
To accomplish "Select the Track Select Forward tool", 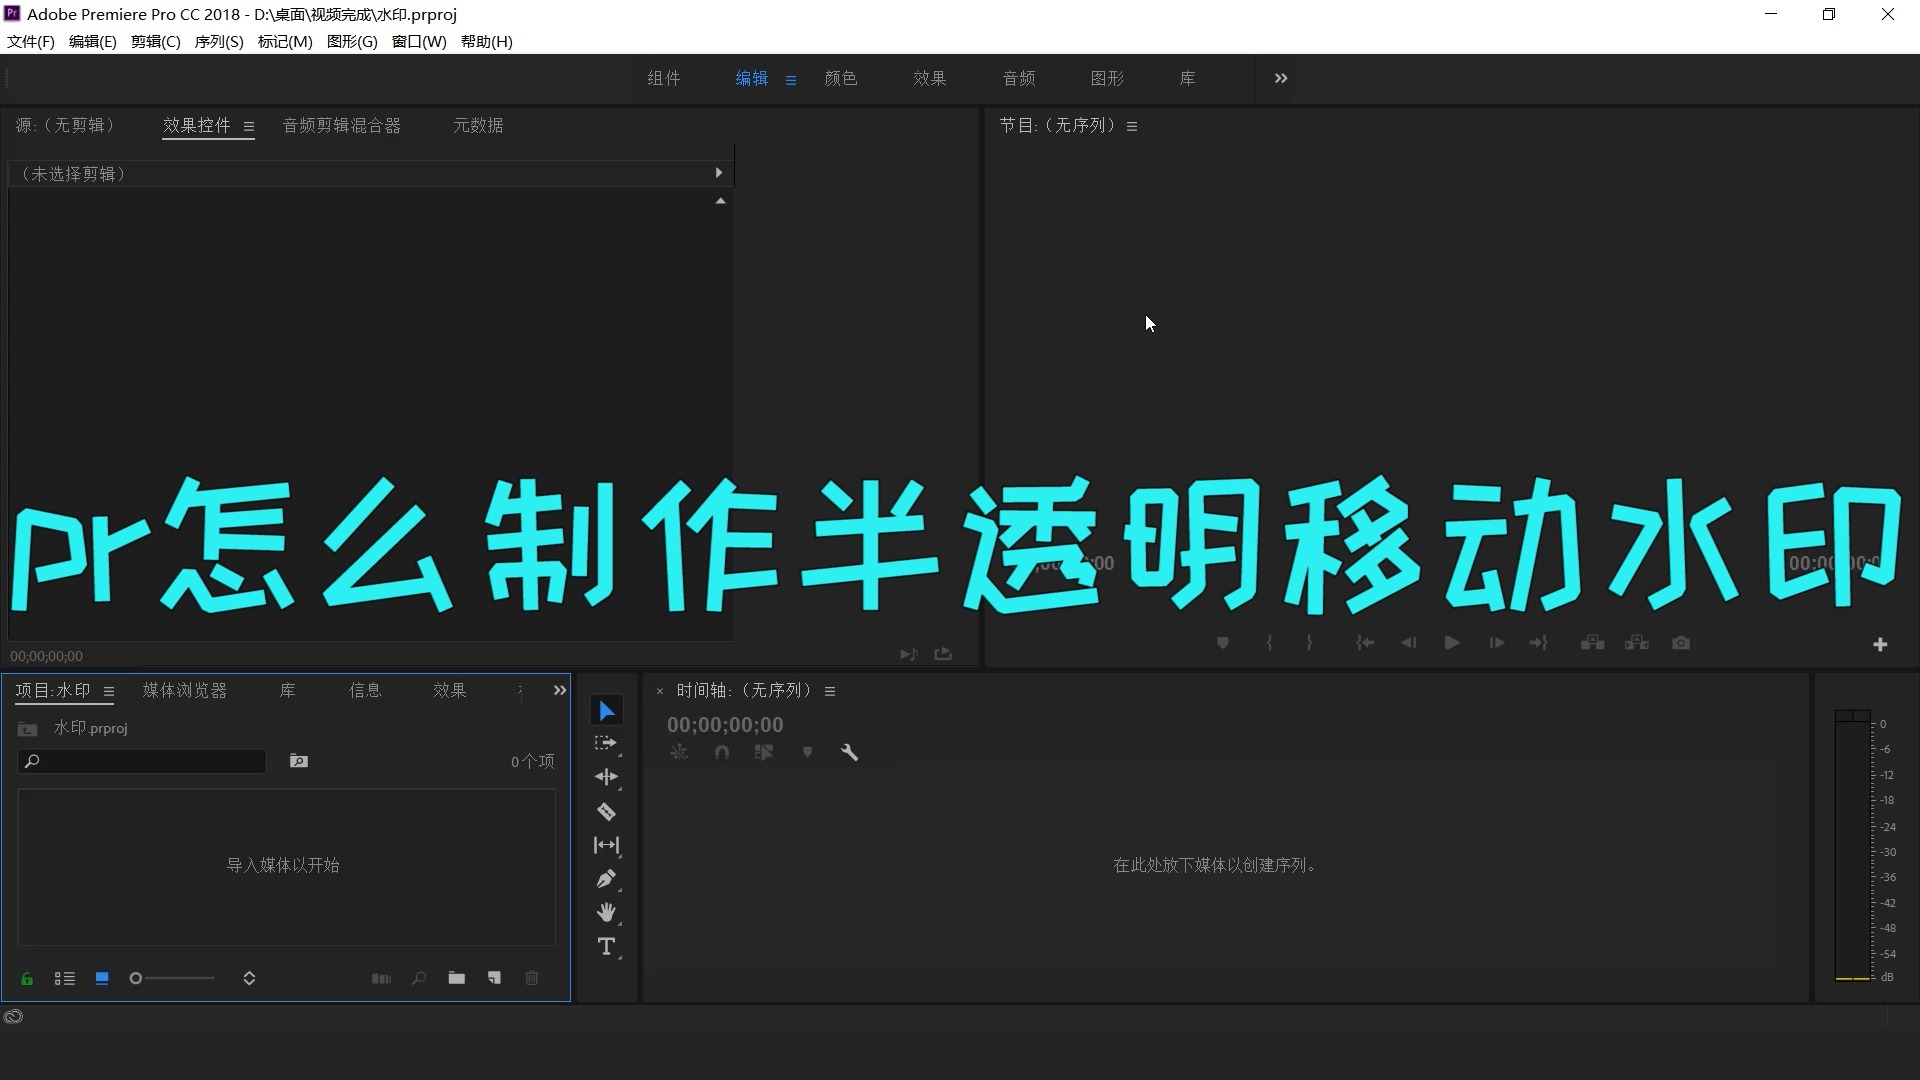I will click(606, 744).
